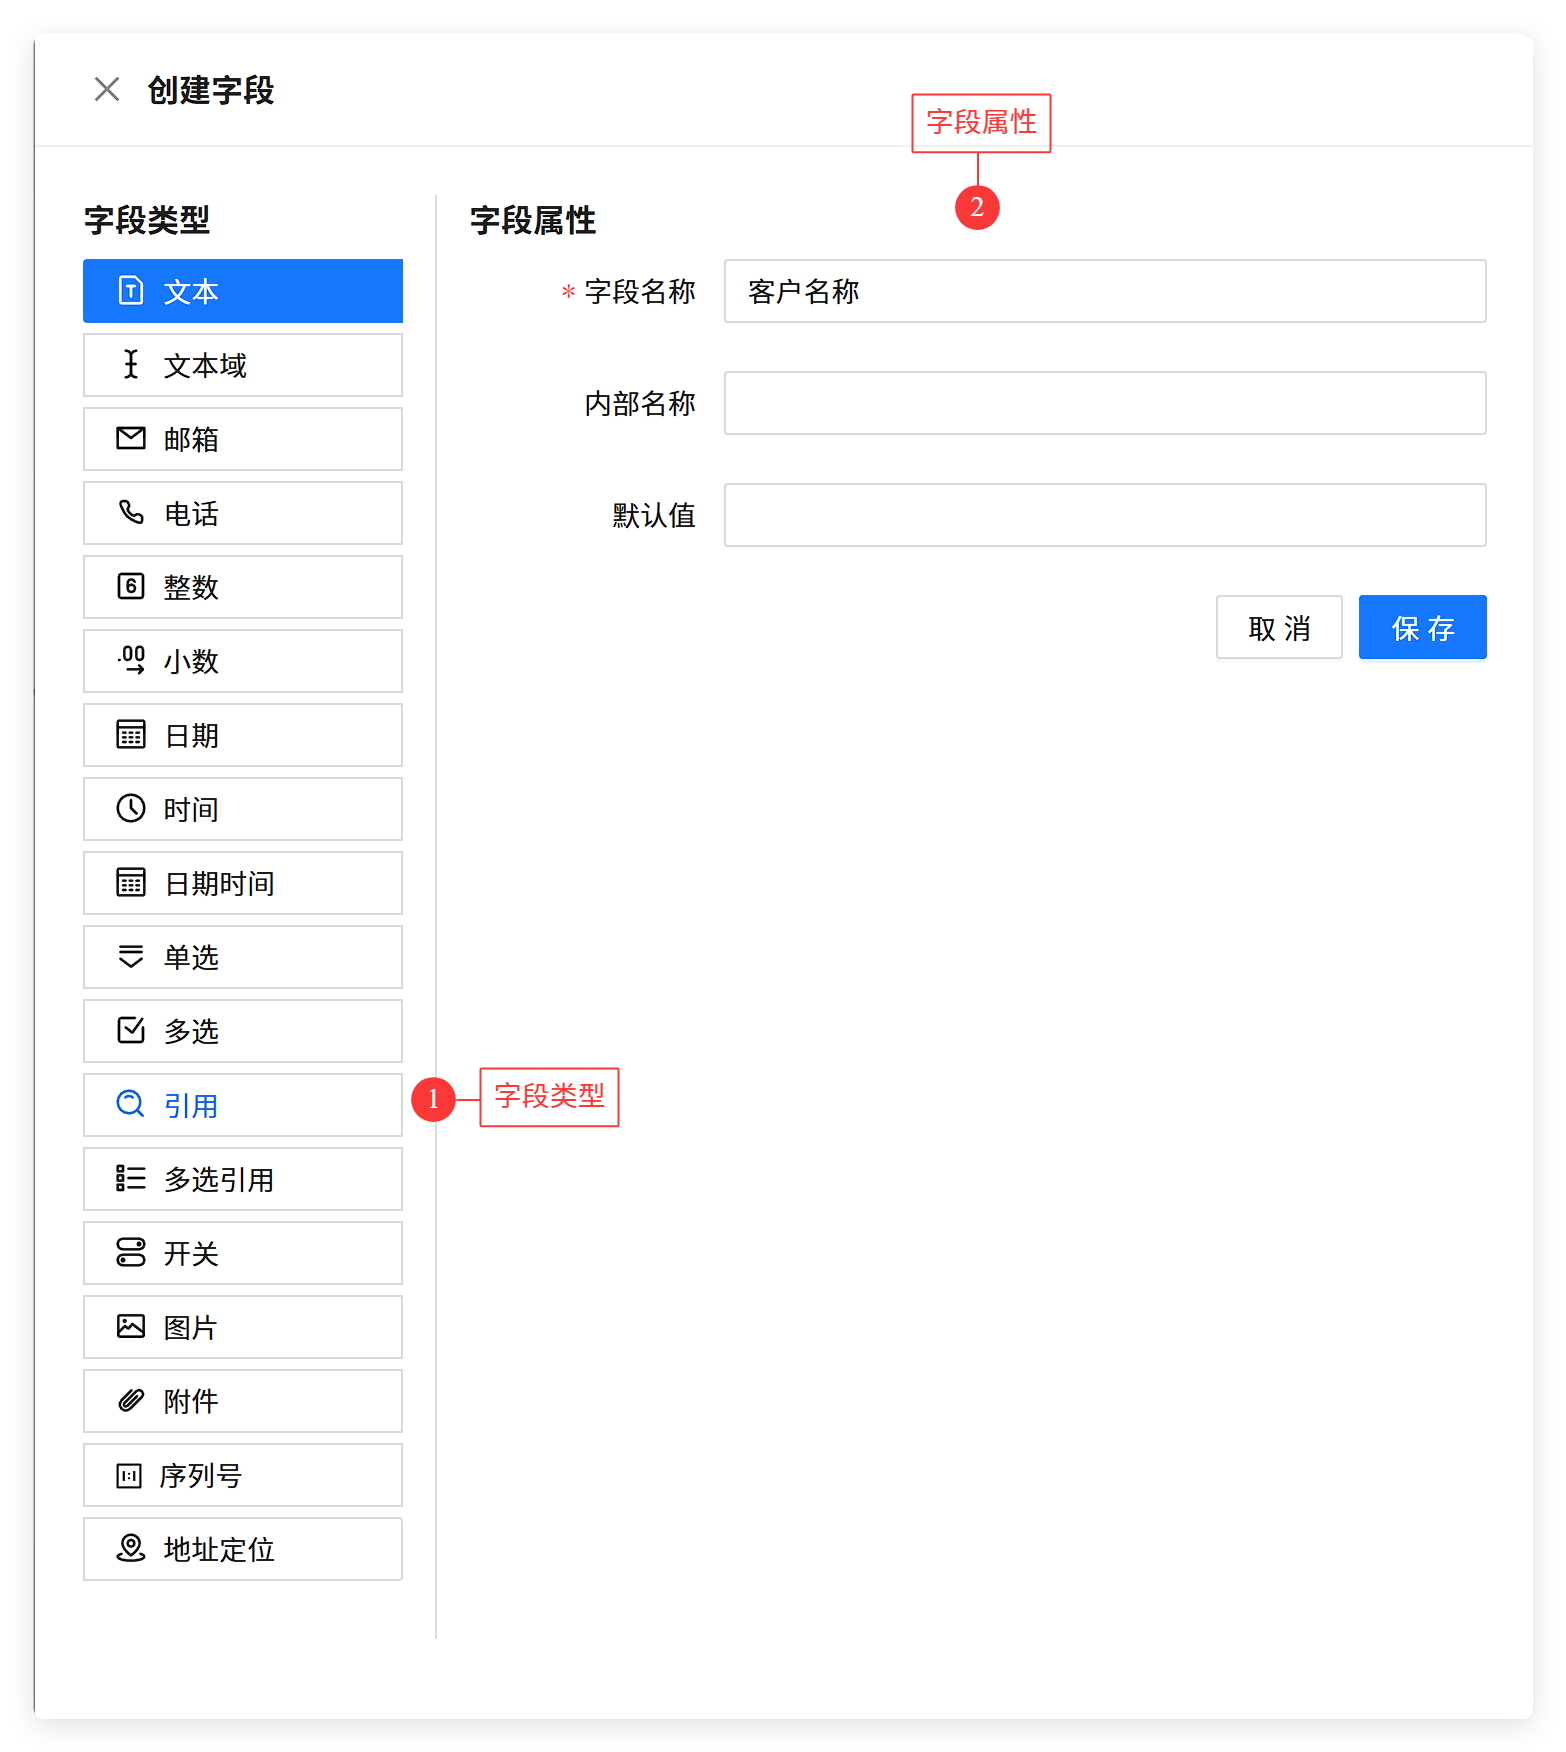Close the 创建字段 dialog
This screenshot has width=1566, height=1752.
click(107, 90)
